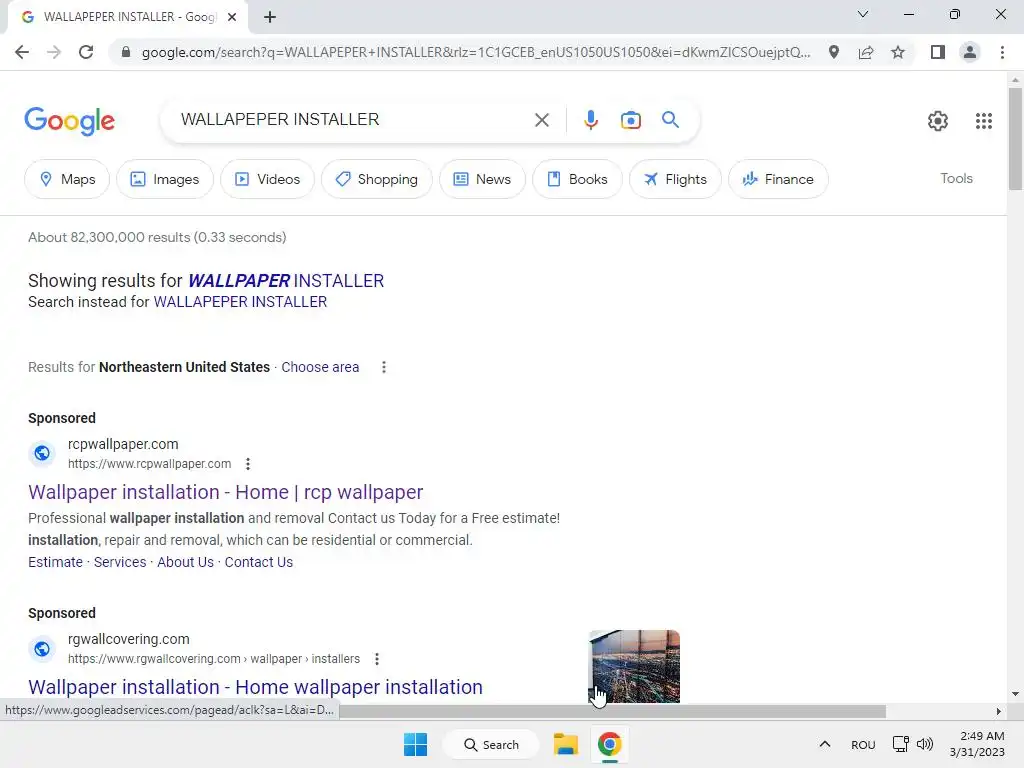Go to the Google logo home

[69, 121]
